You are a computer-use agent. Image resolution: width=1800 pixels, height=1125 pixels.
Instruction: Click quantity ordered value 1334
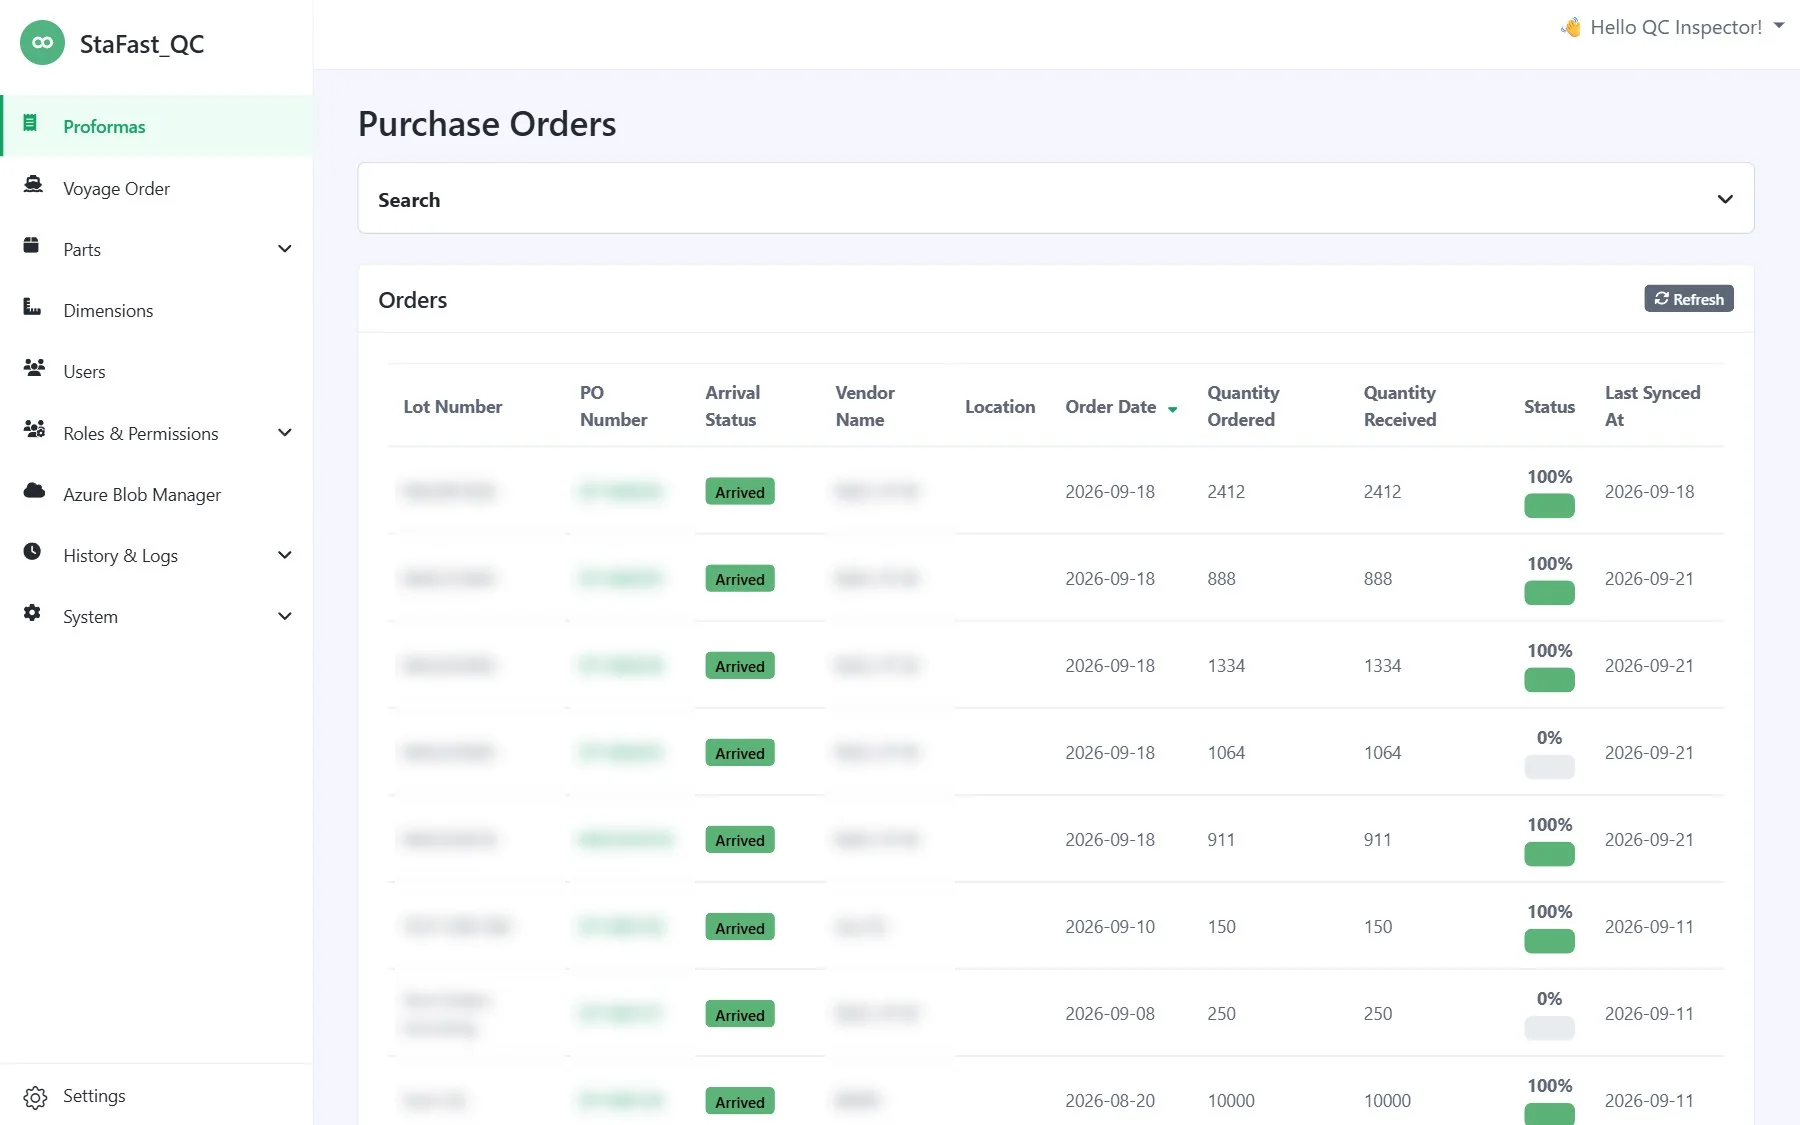point(1226,666)
